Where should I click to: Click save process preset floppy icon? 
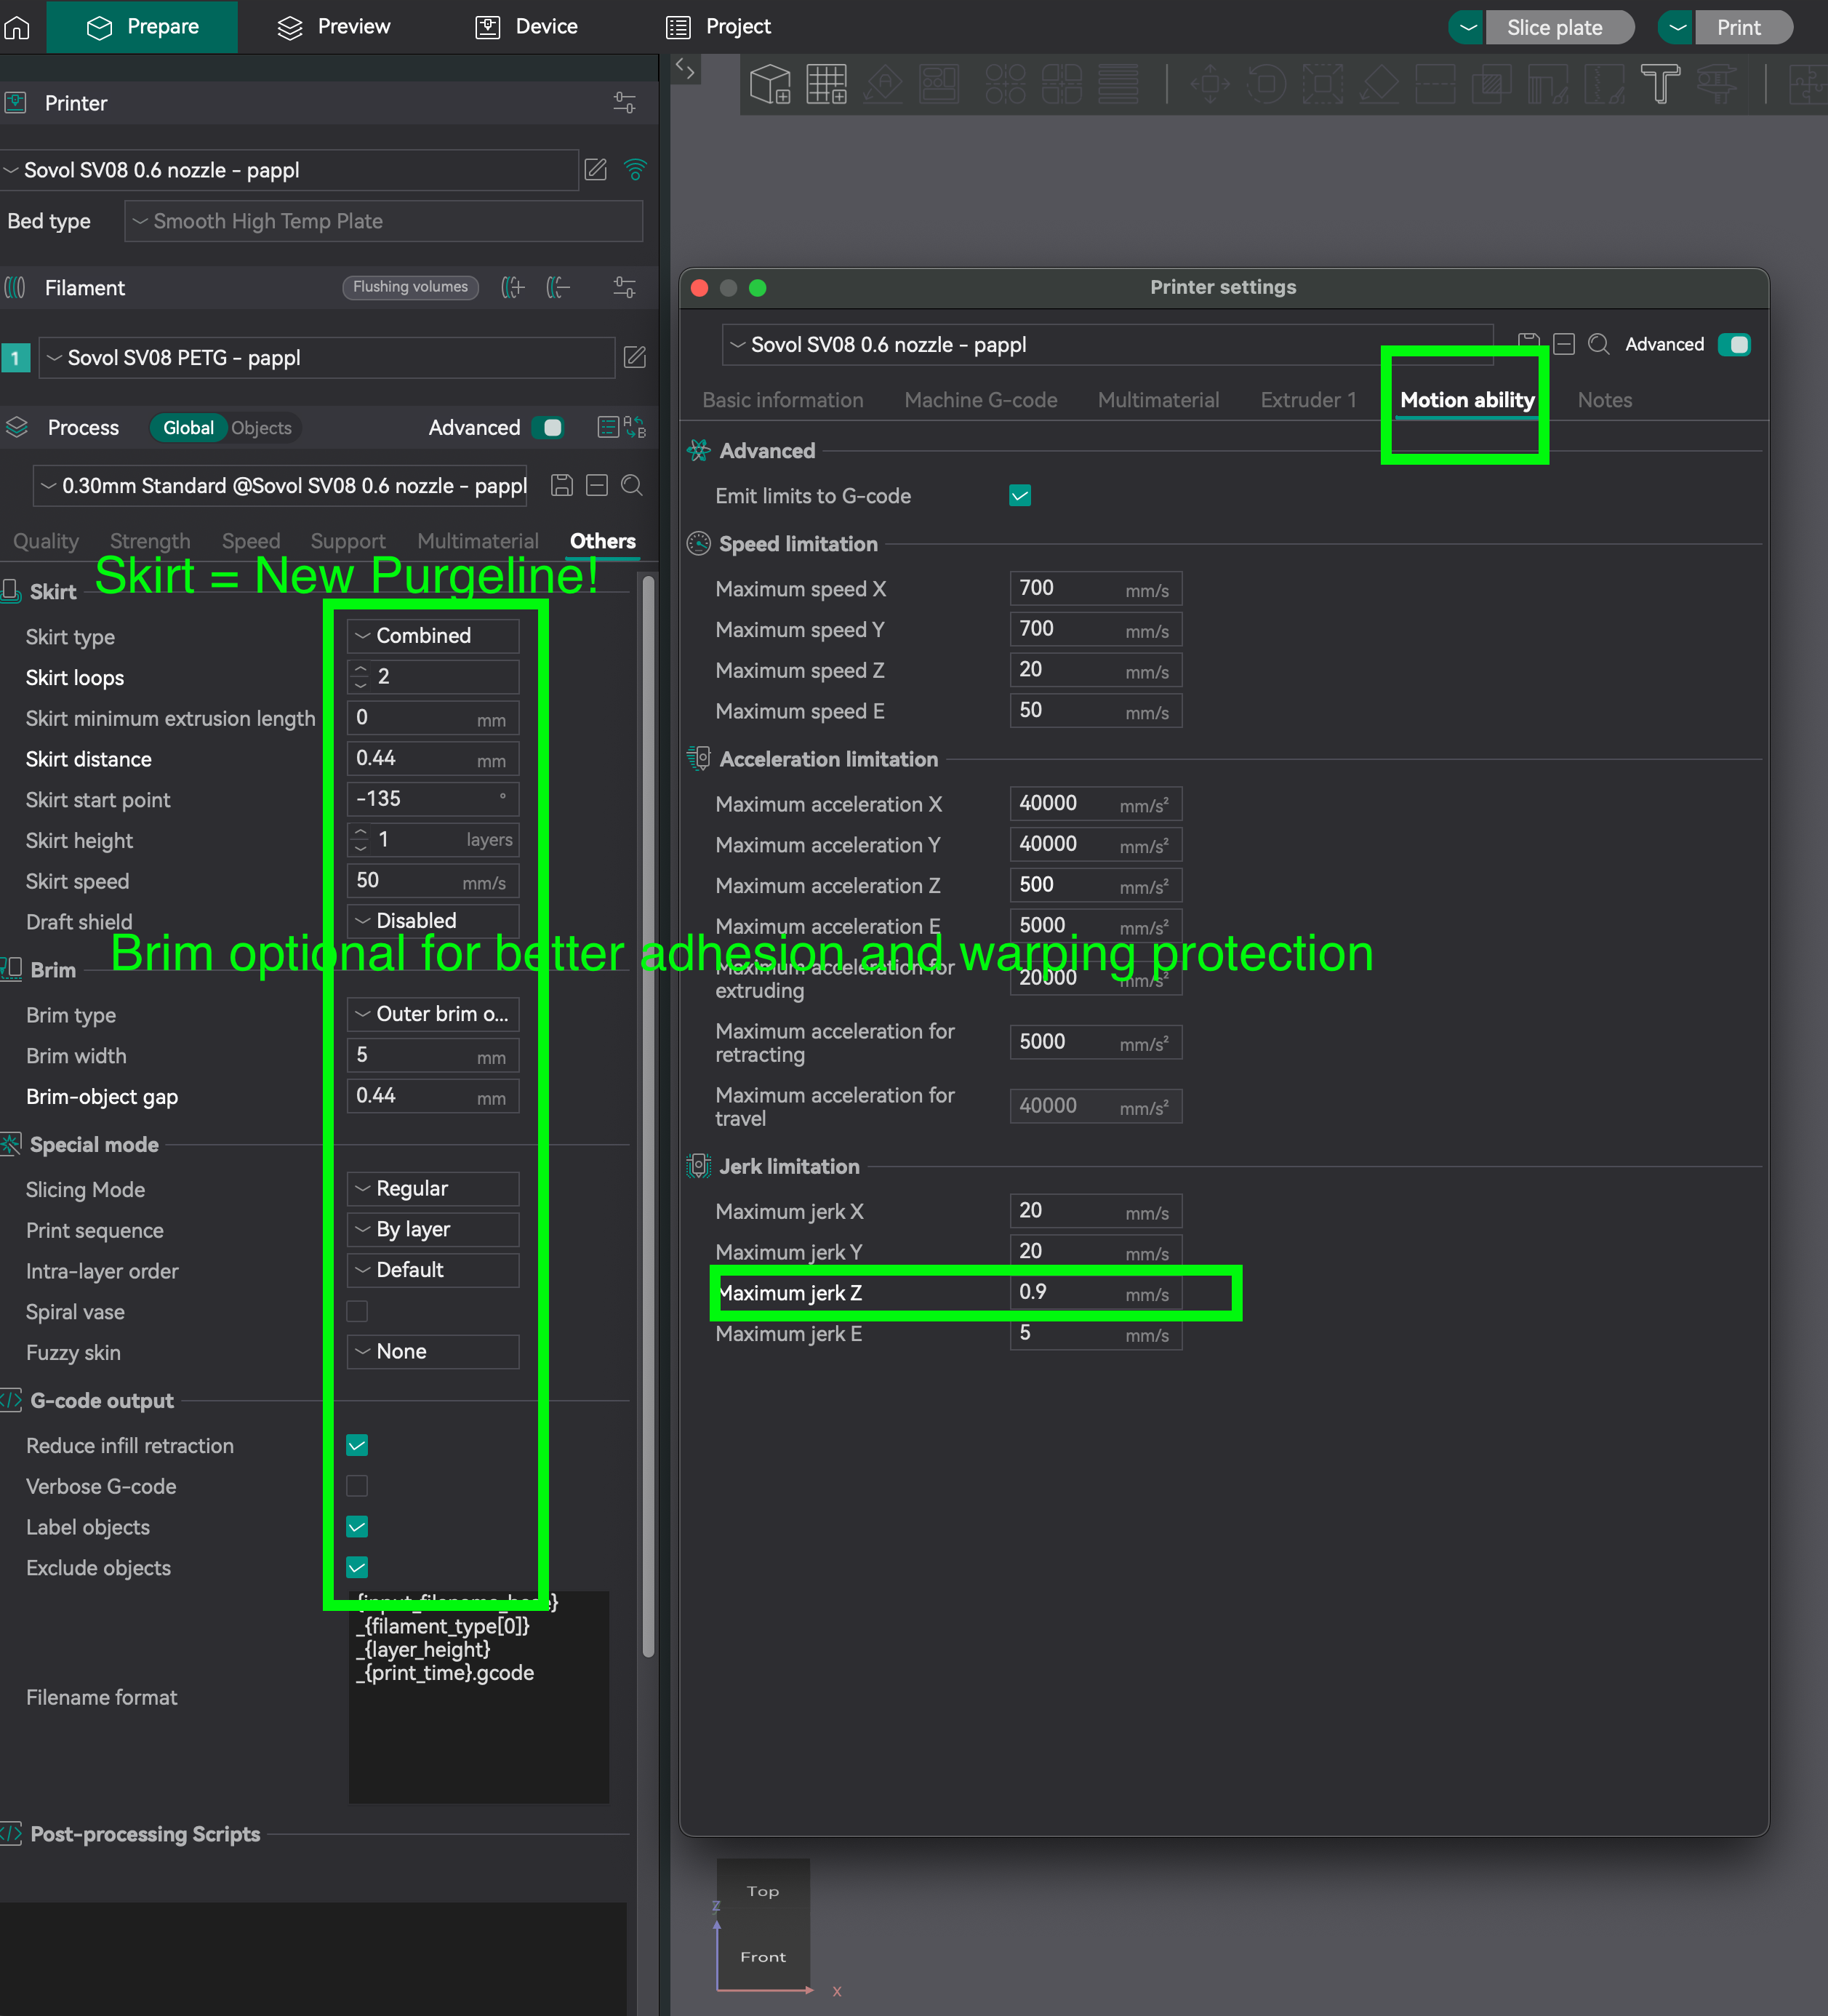point(562,486)
